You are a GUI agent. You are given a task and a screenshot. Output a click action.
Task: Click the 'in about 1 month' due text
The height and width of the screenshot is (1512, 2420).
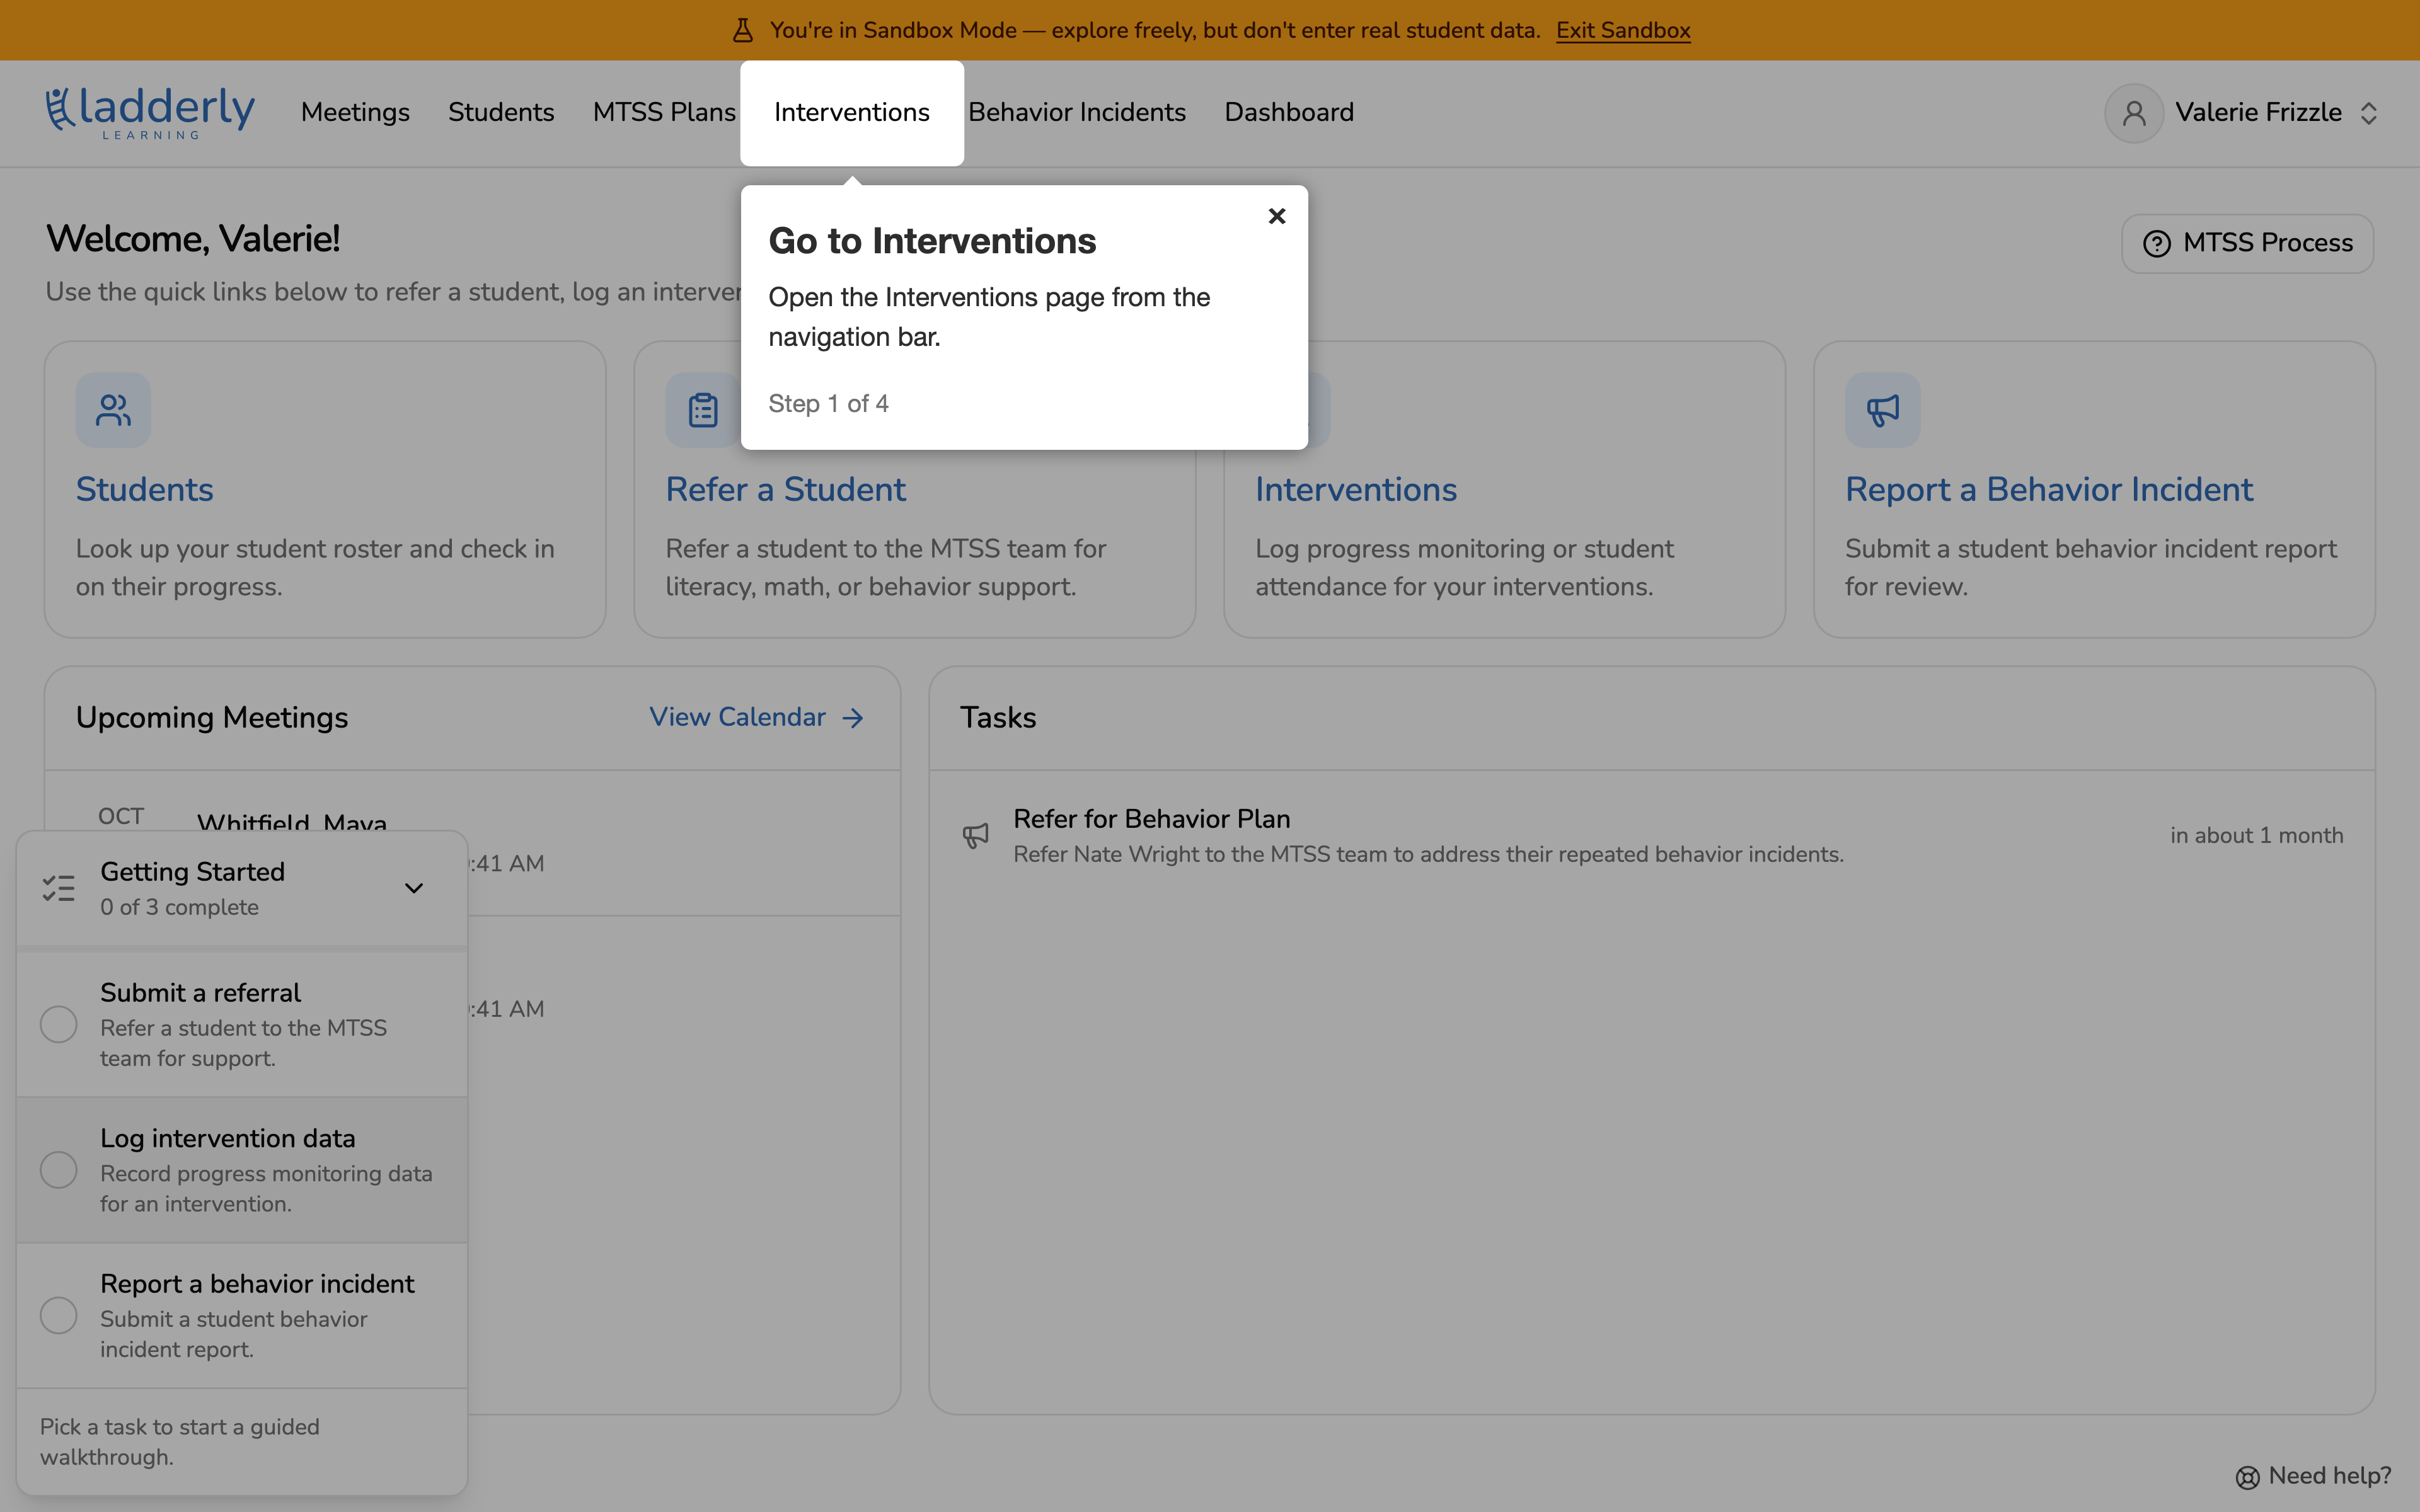coord(2256,835)
